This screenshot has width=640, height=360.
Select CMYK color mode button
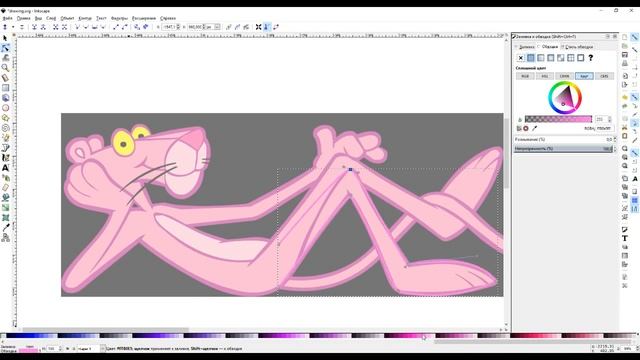tap(564, 76)
